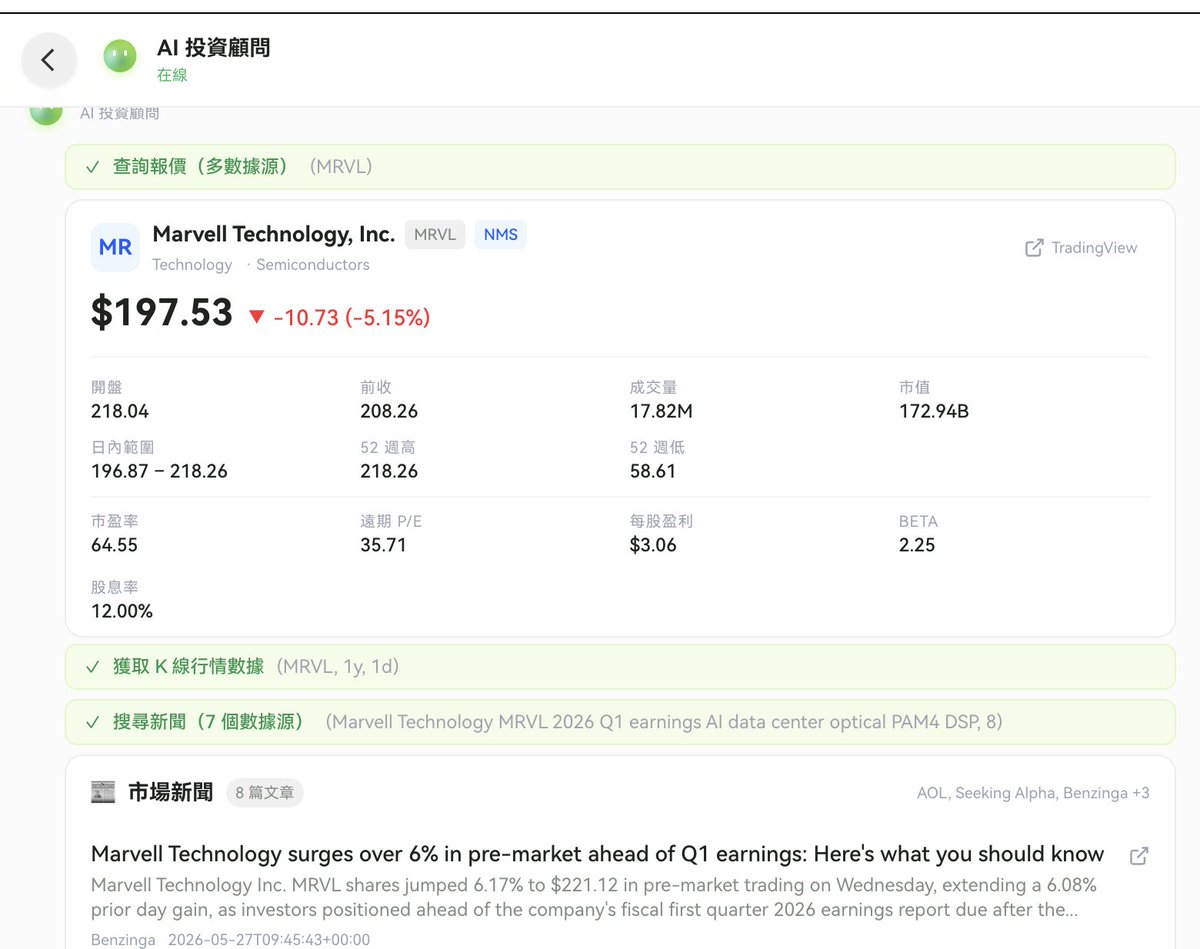
Task: Click the BETA value 2.25
Action: [917, 545]
